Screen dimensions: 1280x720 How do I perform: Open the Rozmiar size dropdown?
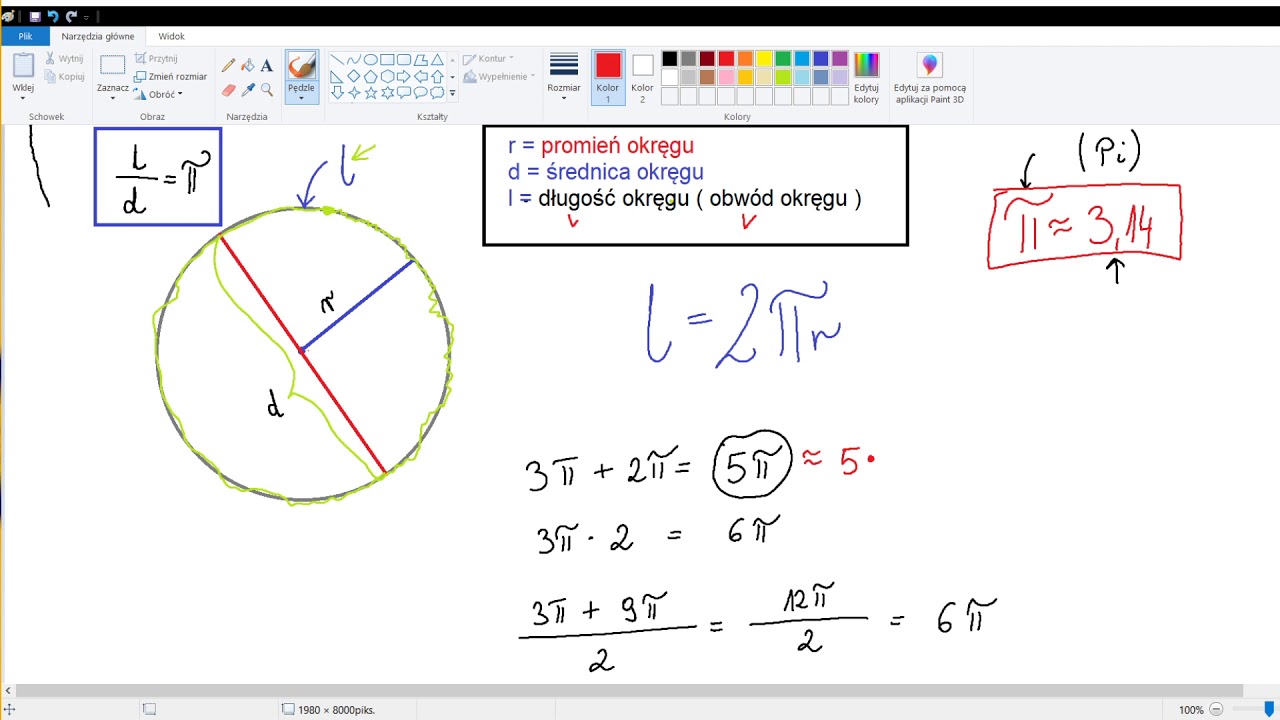564,78
